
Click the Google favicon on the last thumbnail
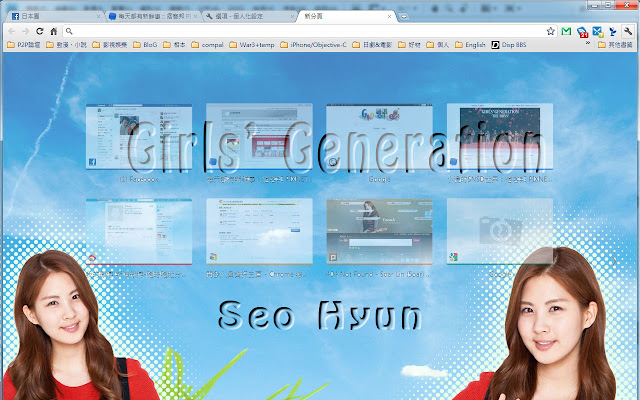[453, 257]
